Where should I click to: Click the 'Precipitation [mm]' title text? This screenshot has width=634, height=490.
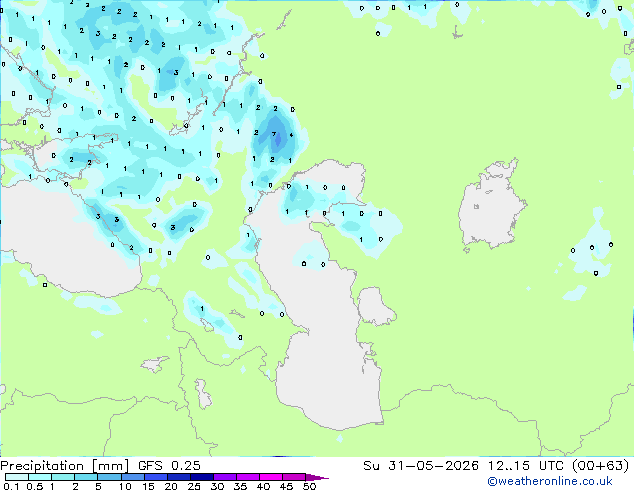65,466
